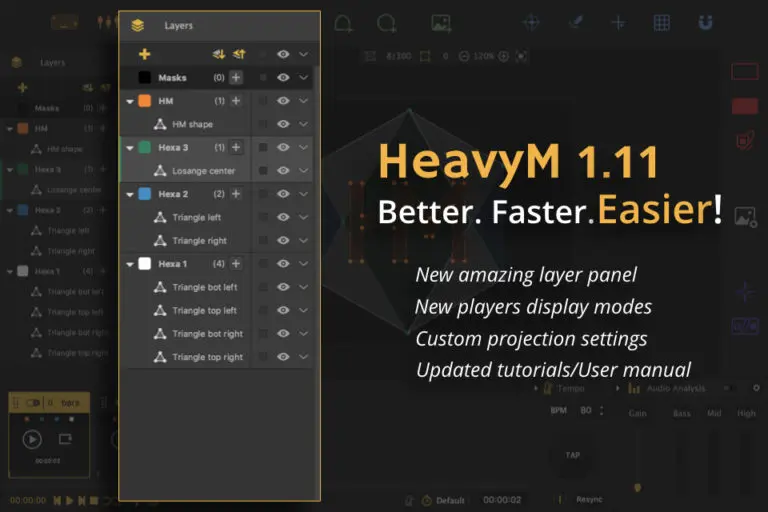Toggle visibility of Losange center
Viewport: 768px width, 512px height.
point(283,171)
